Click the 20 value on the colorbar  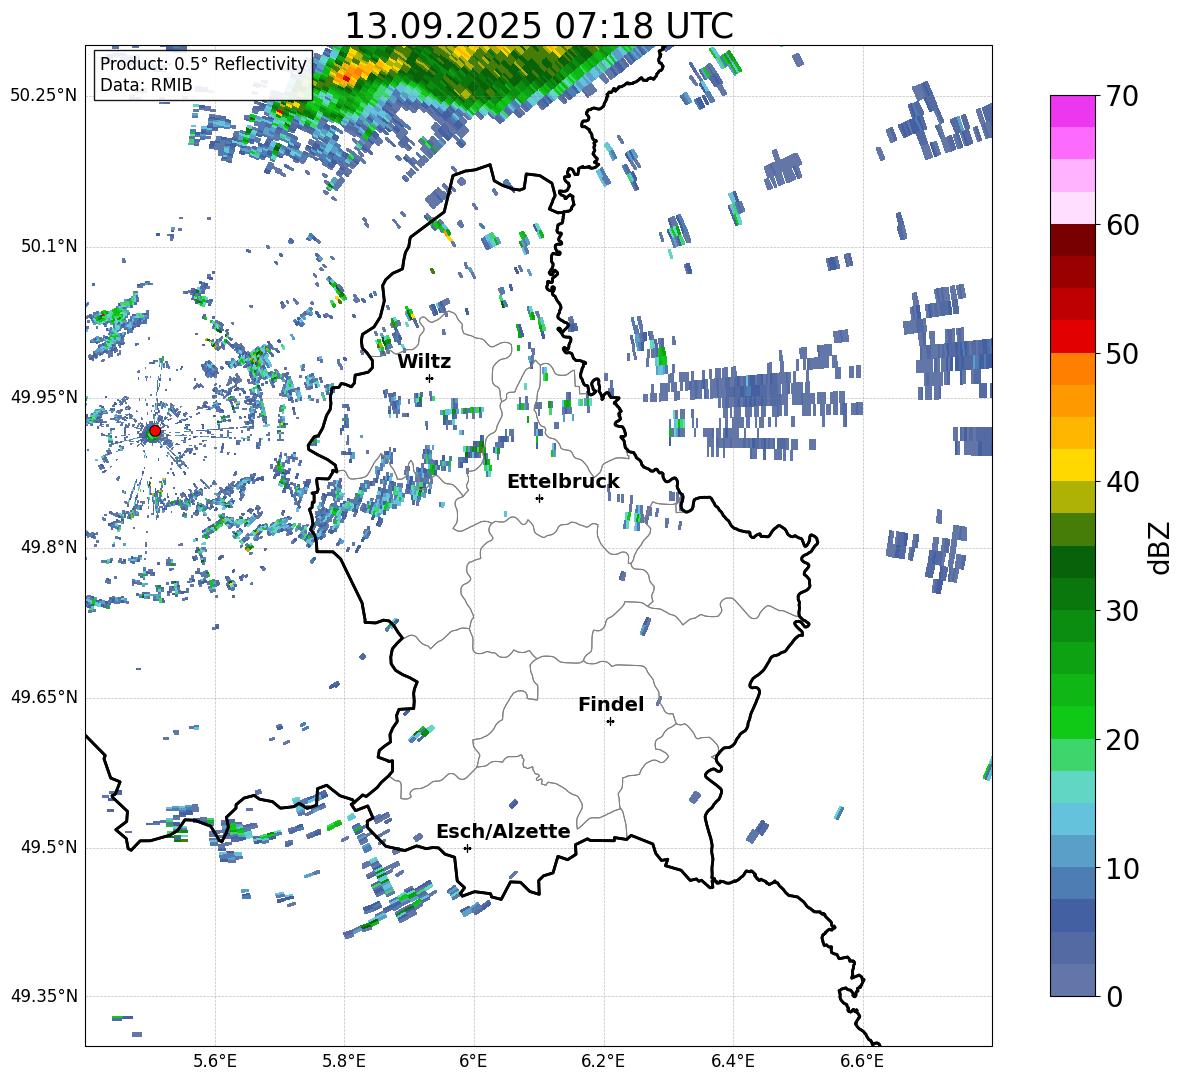coord(1122,739)
